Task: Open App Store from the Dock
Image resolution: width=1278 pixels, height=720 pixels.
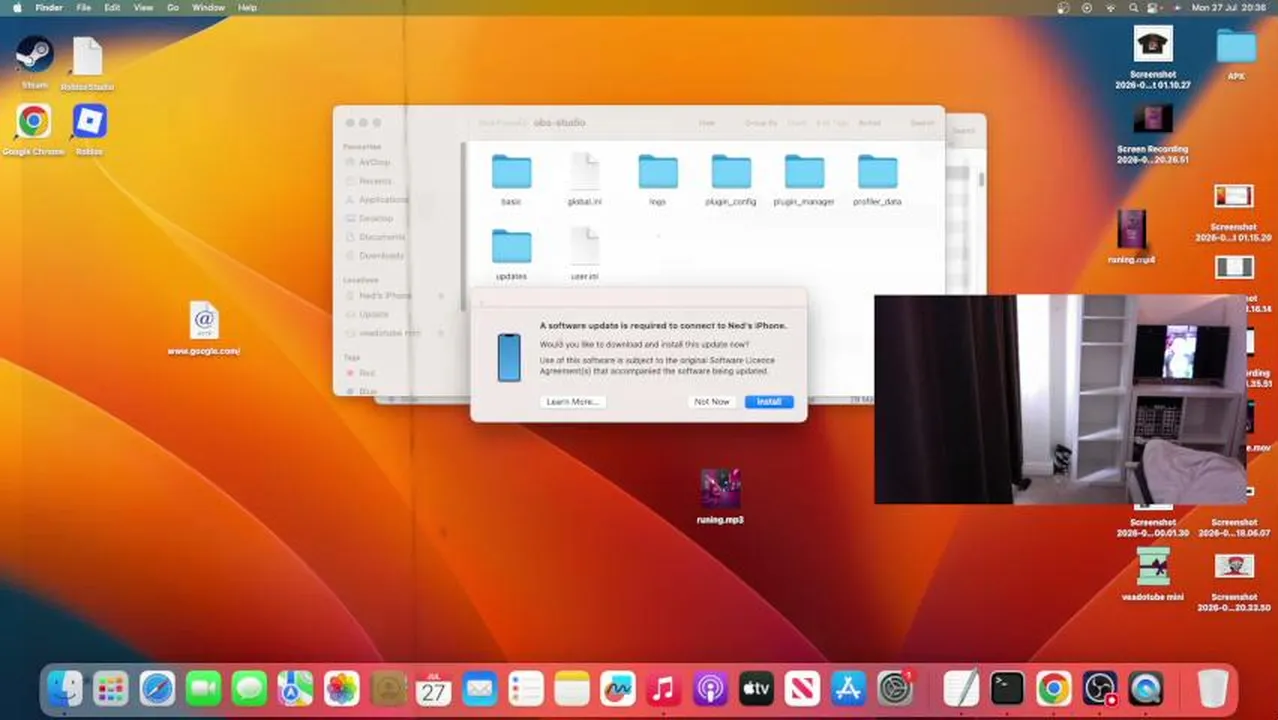Action: point(848,688)
